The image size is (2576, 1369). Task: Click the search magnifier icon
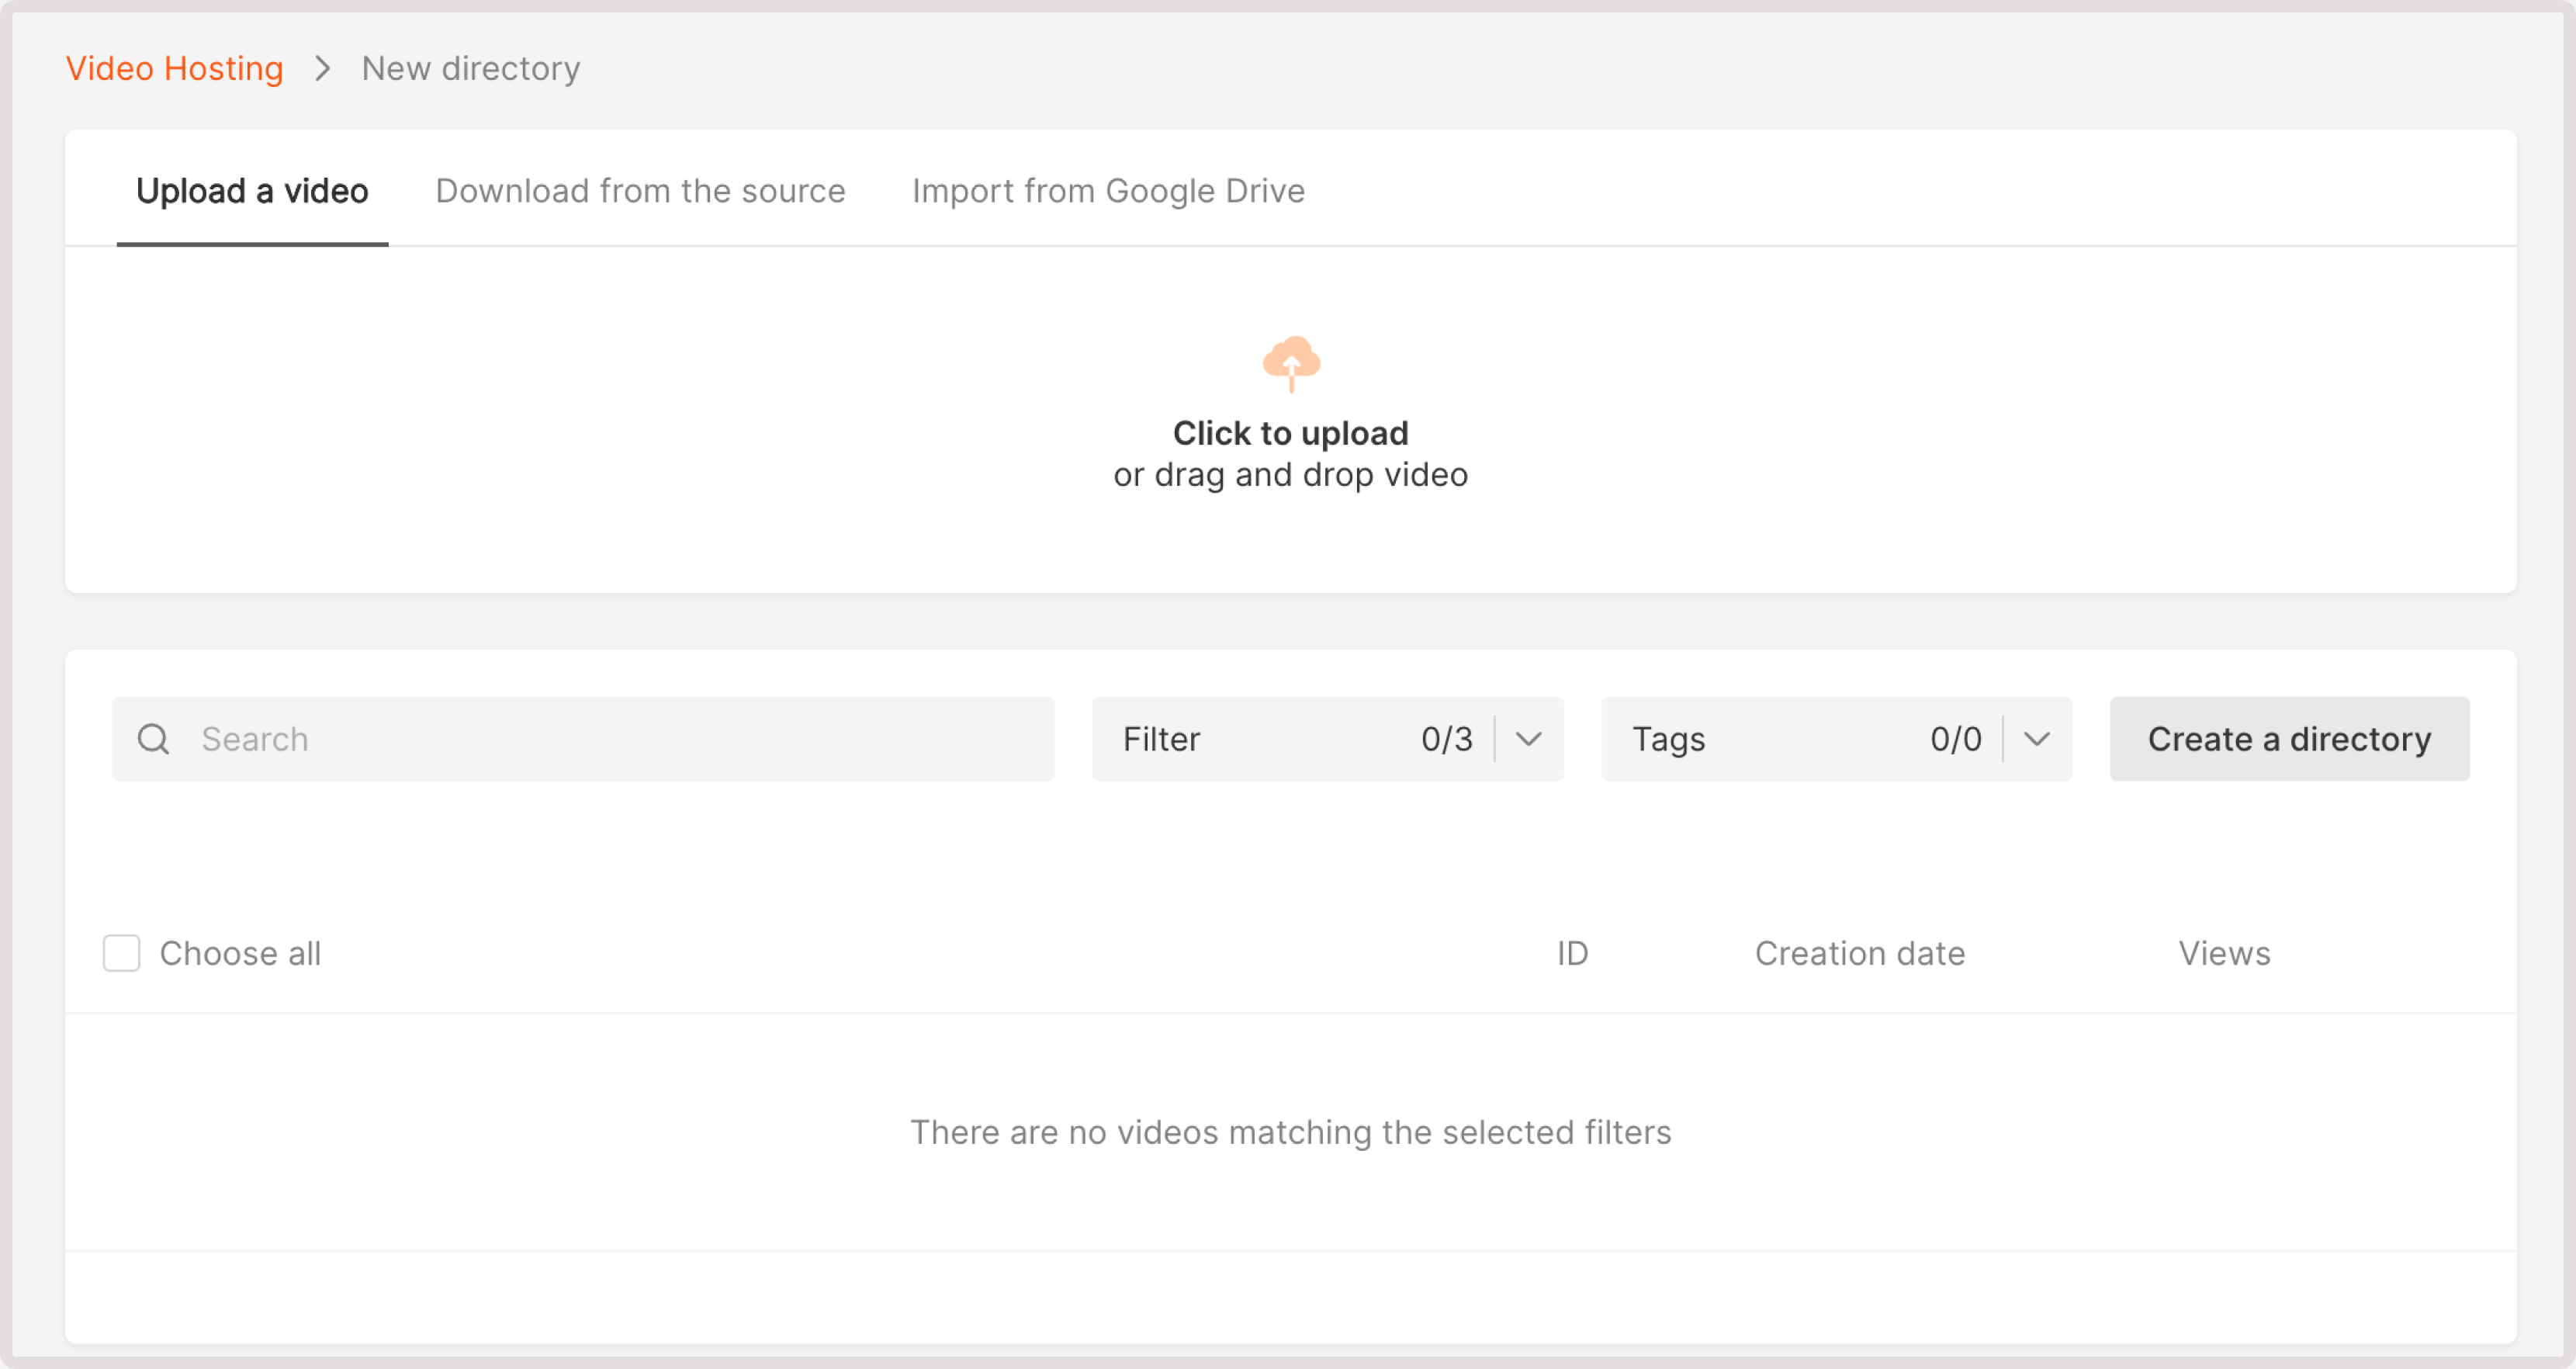click(x=153, y=739)
